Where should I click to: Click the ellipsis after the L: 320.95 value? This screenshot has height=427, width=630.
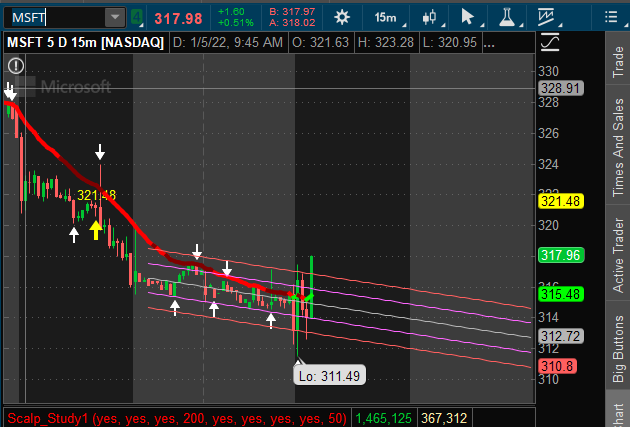click(x=489, y=43)
